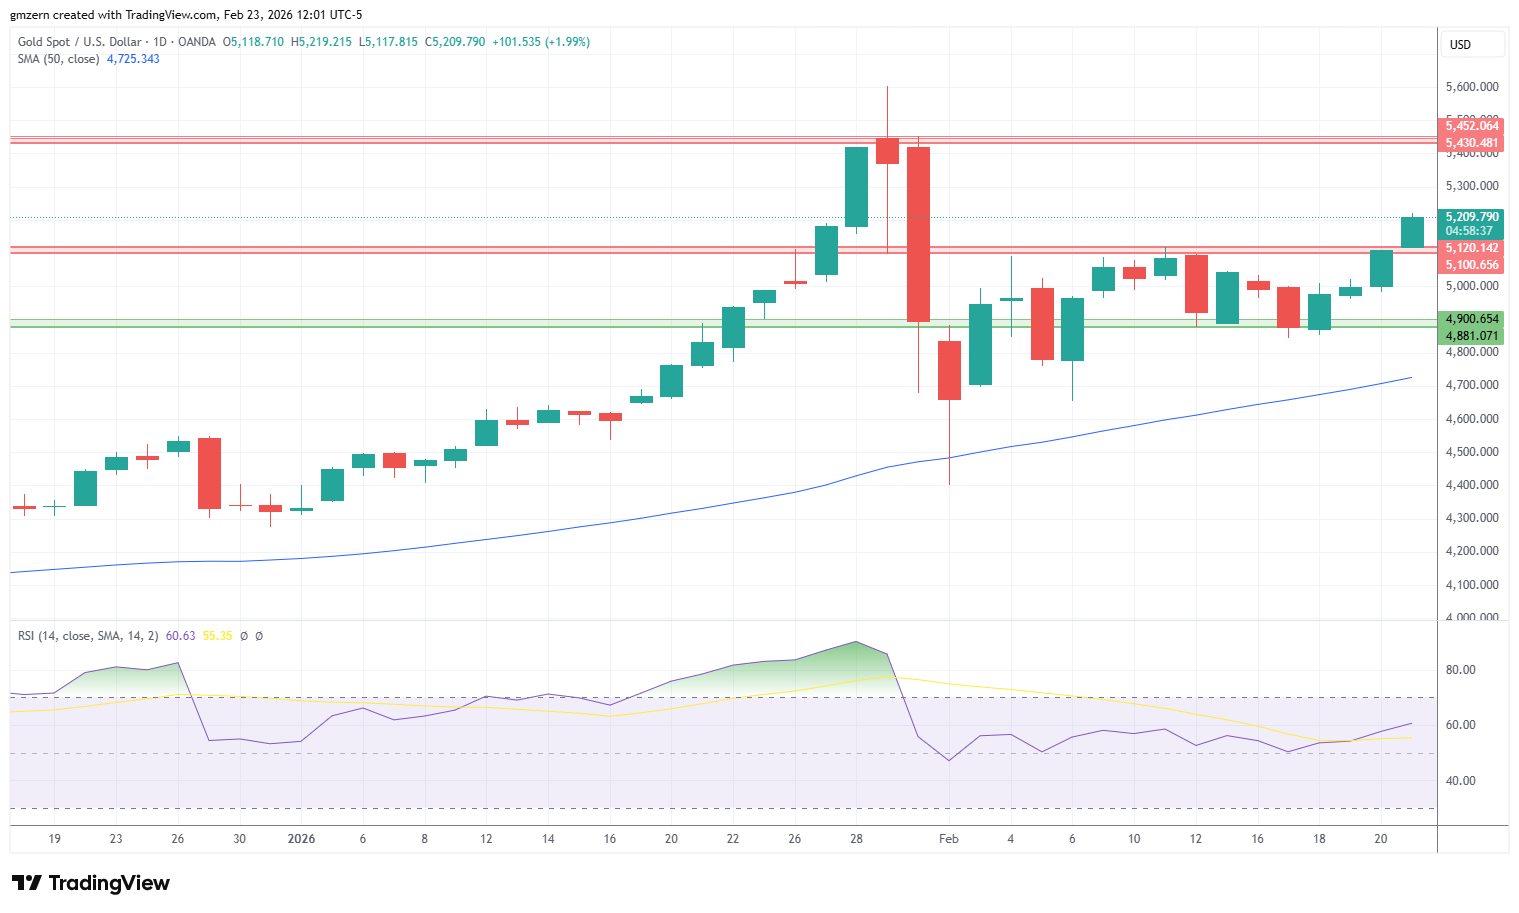
Task: Click the 19 date label on the time axis
Action: click(x=55, y=839)
